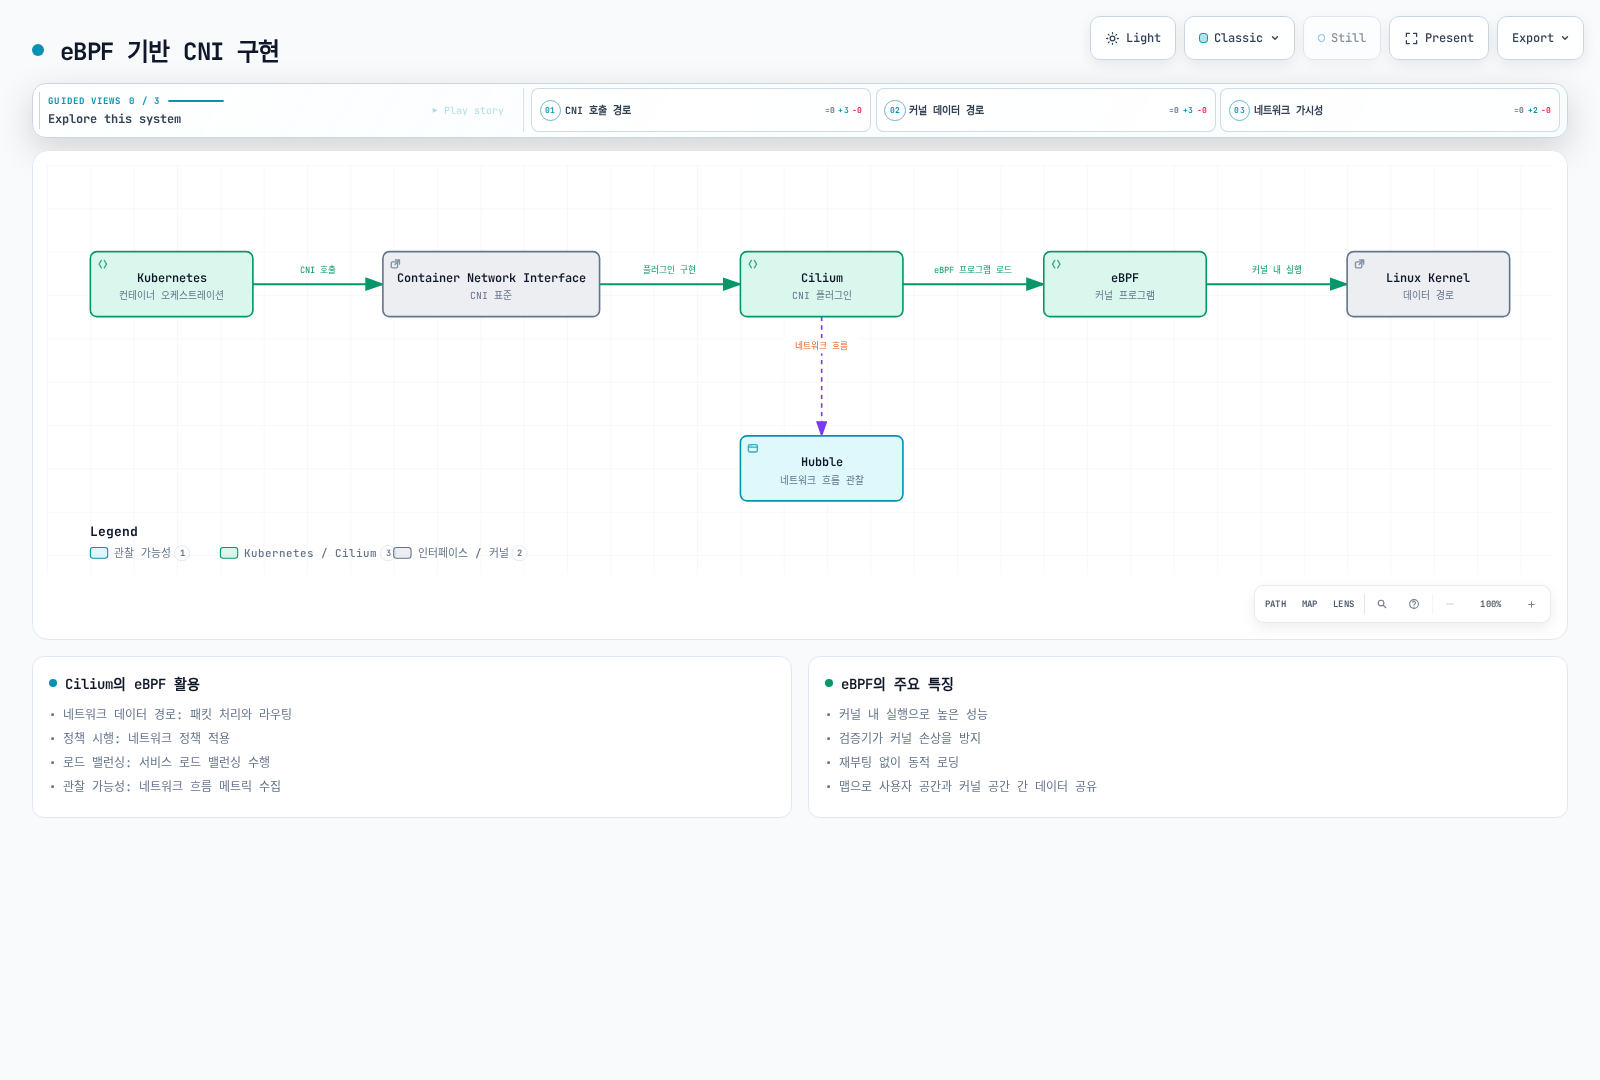Click bullet 재부팅 없이 동적 로딩
The image size is (1600, 1080).
click(899, 762)
